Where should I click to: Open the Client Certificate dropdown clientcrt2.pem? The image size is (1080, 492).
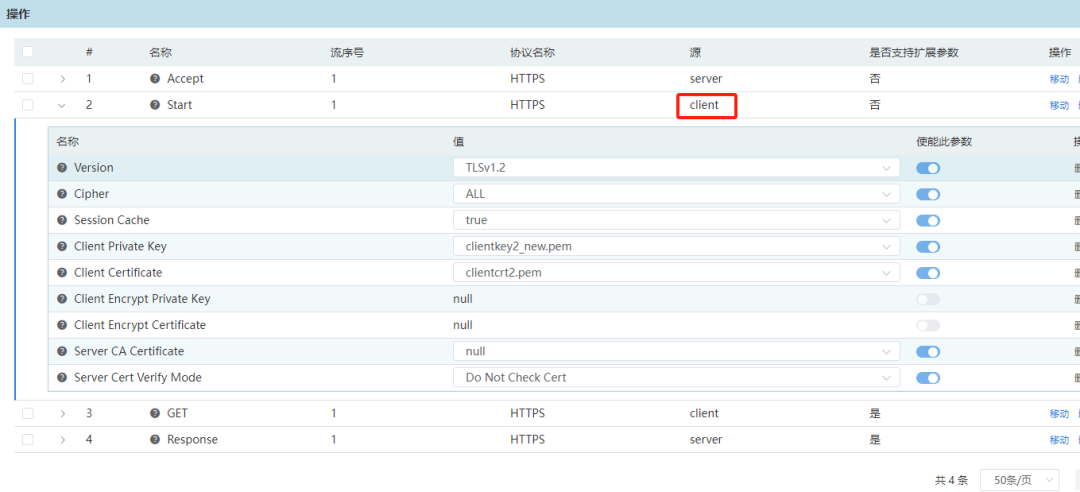click(x=676, y=273)
